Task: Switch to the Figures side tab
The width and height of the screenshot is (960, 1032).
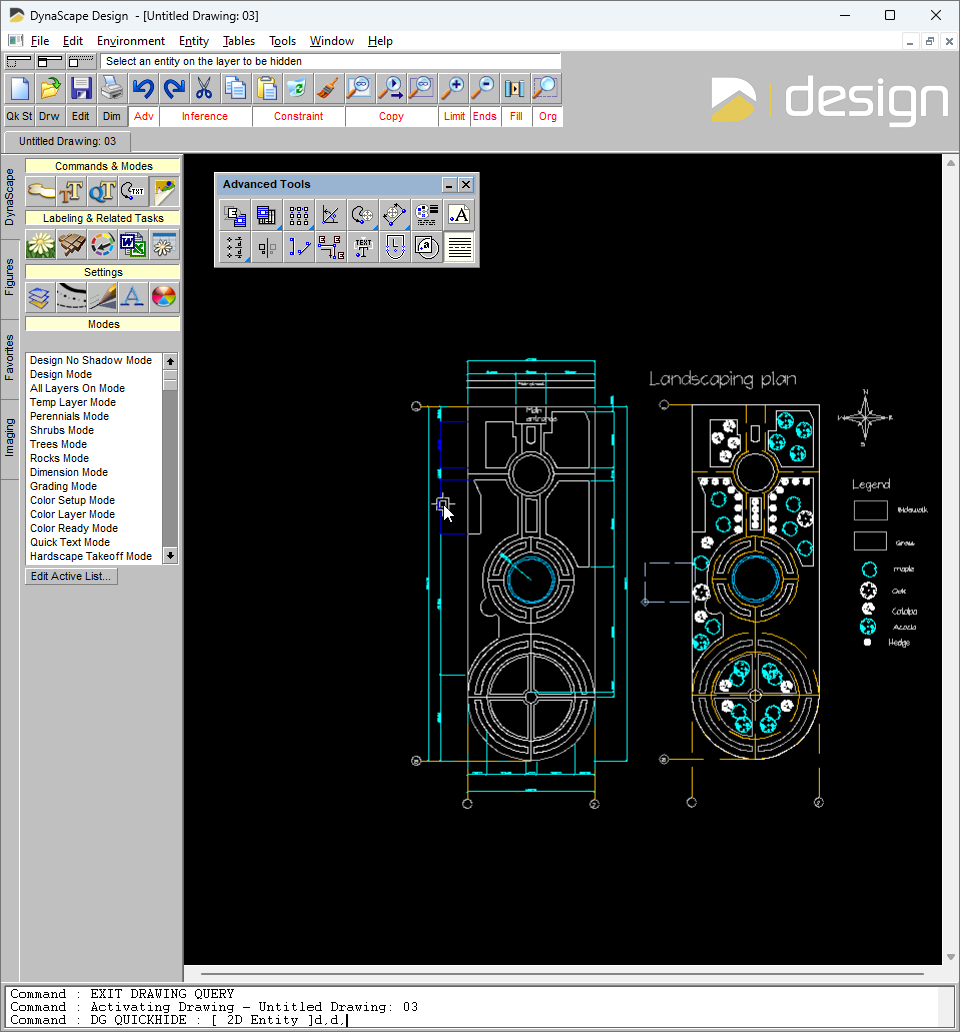Action: point(10,276)
